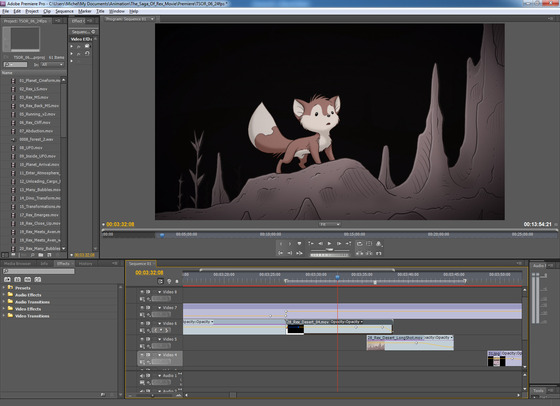Open the Edit menu
This screenshot has width=560, height=406.
pyautogui.click(x=17, y=11)
